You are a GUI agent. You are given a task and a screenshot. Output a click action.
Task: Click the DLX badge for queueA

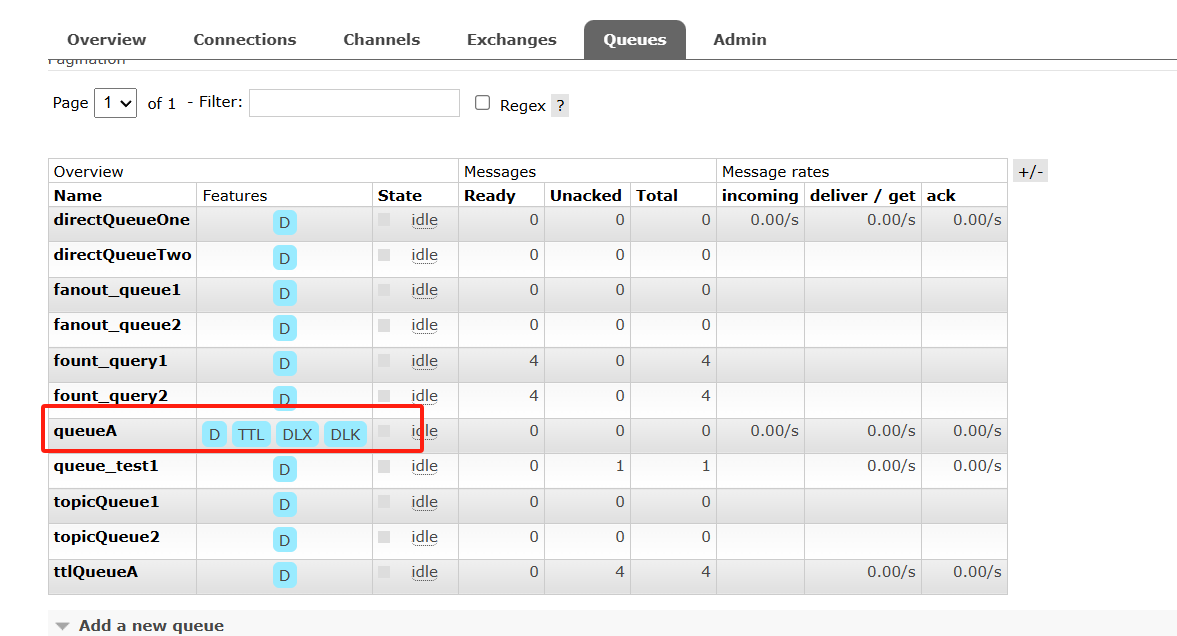[297, 435]
